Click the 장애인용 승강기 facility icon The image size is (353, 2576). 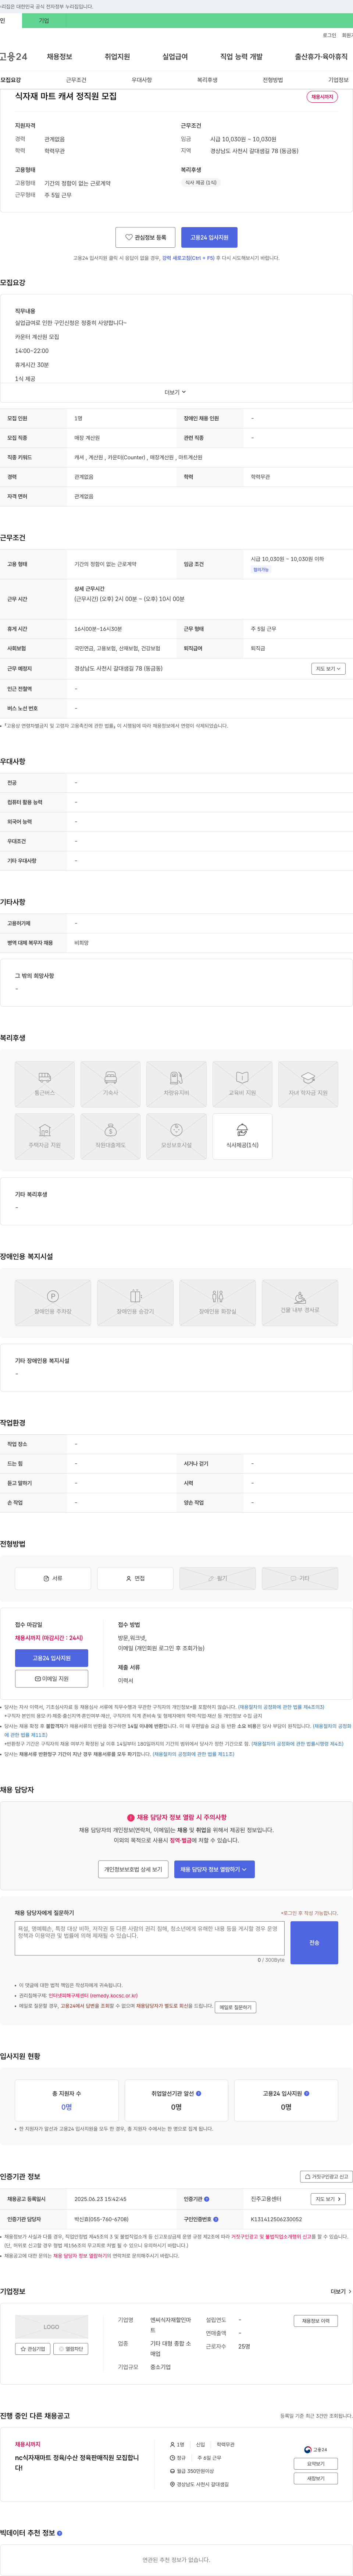tap(135, 1303)
